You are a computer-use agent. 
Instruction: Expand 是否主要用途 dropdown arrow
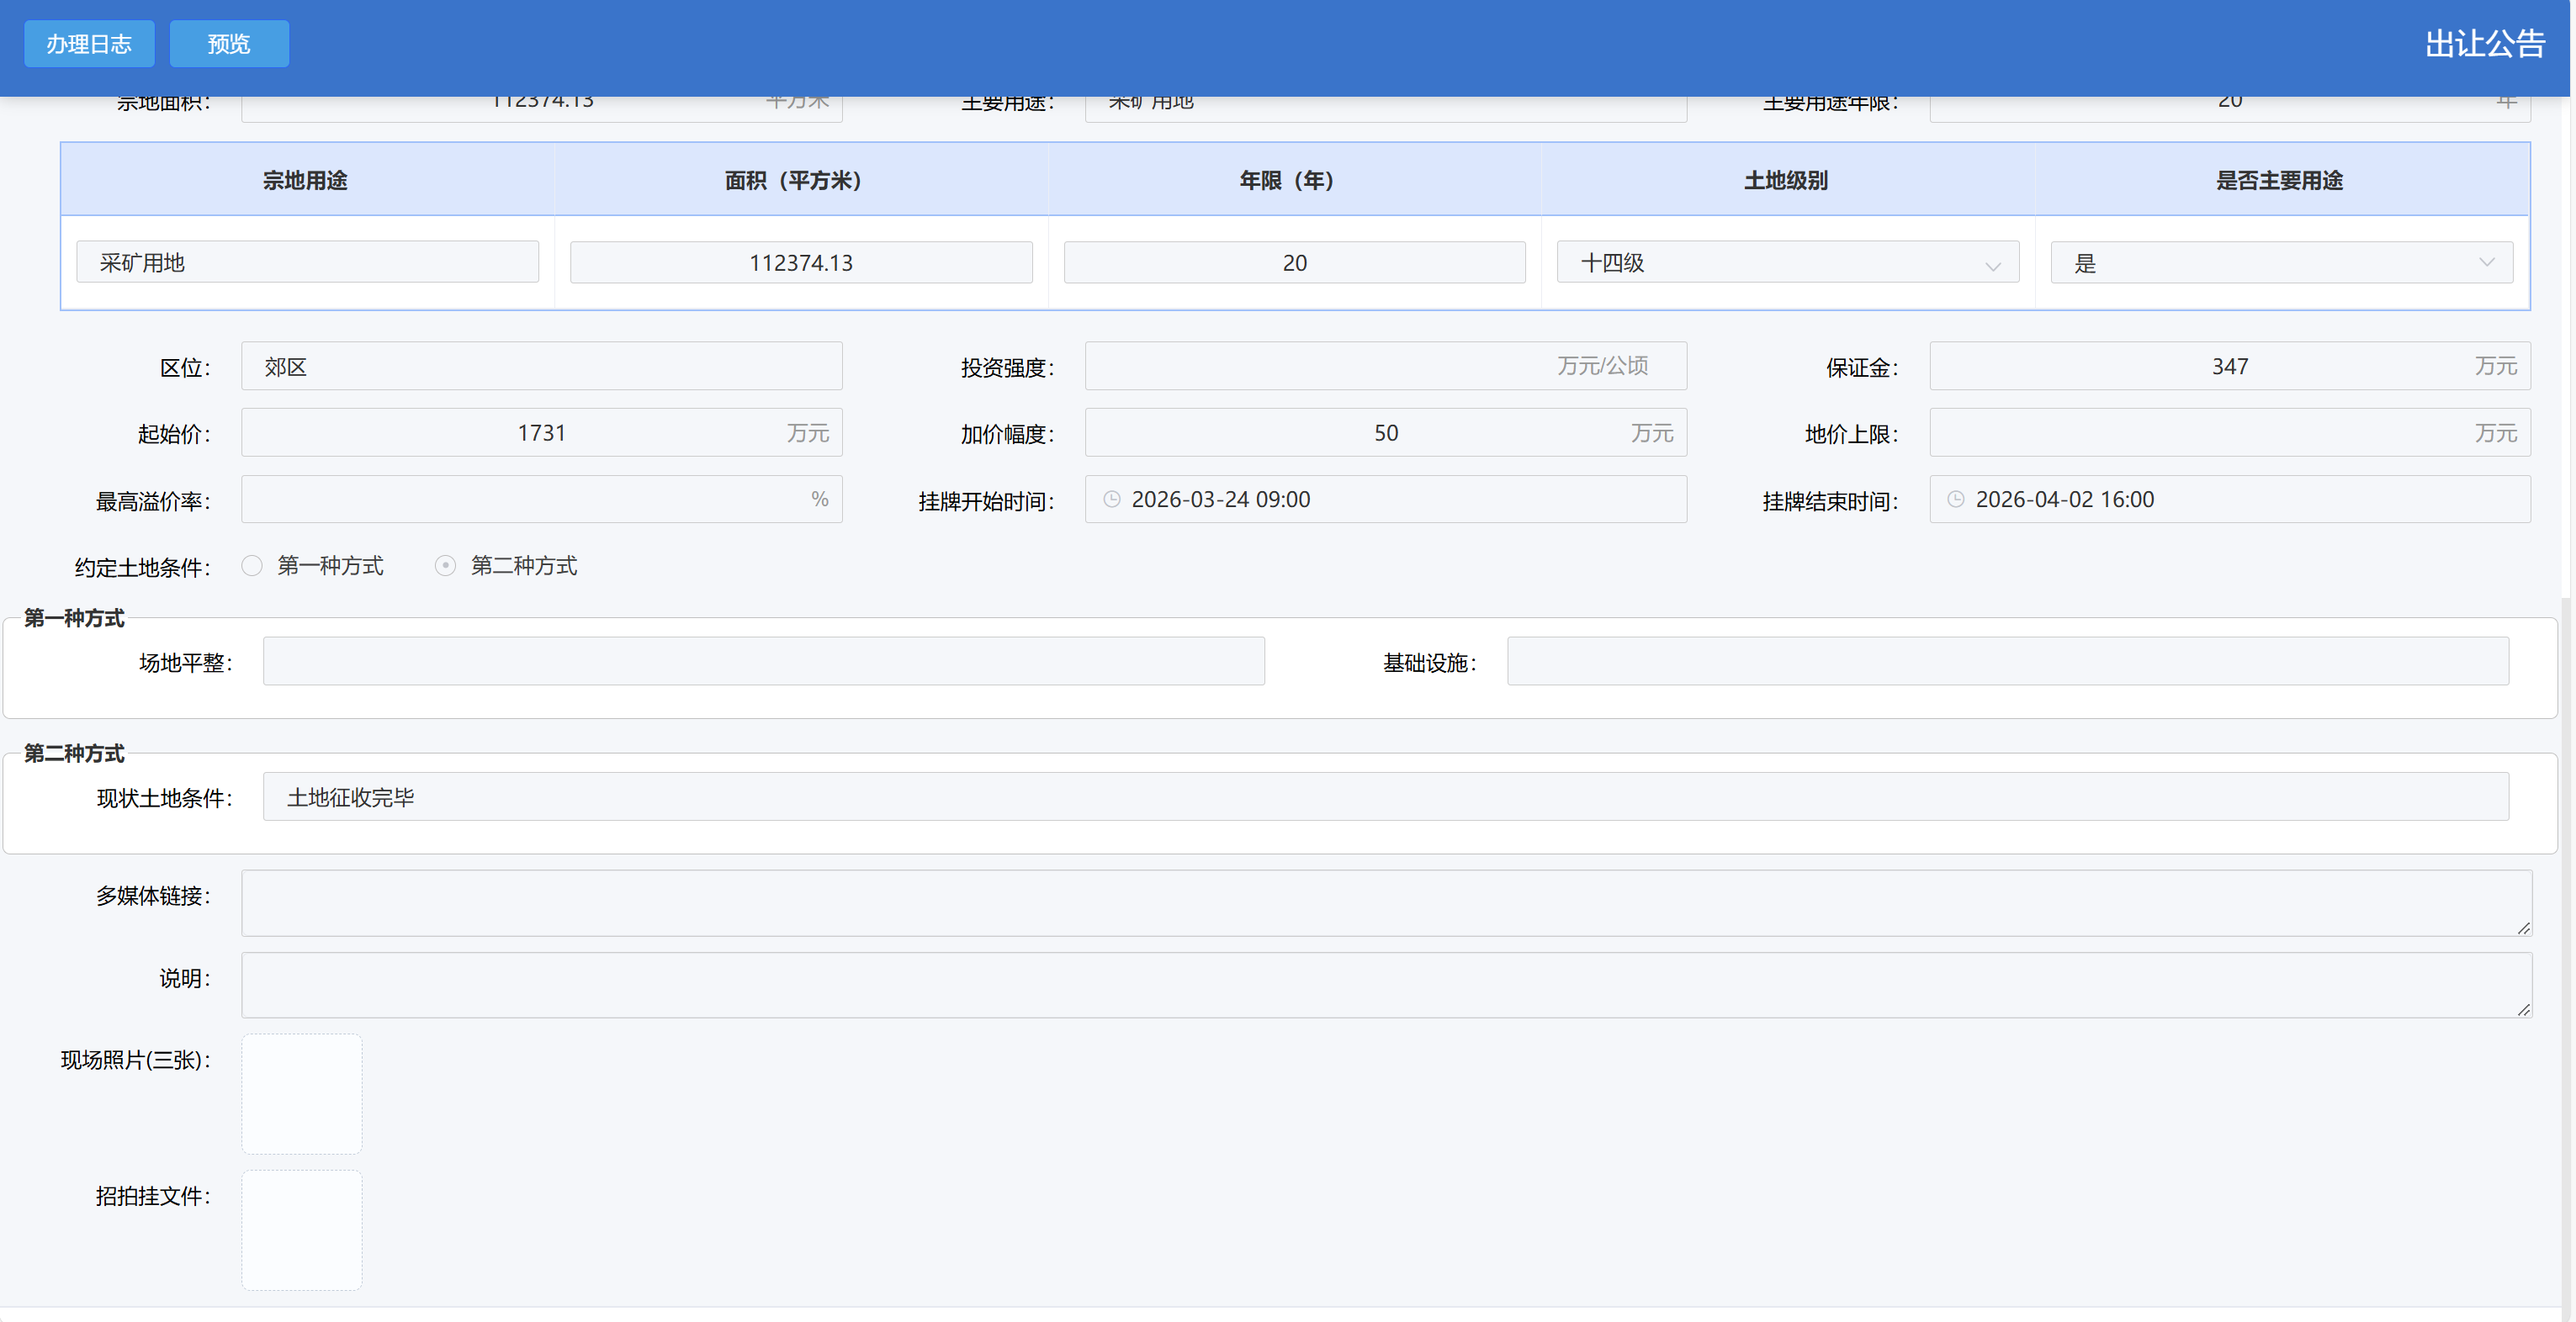click(2486, 263)
